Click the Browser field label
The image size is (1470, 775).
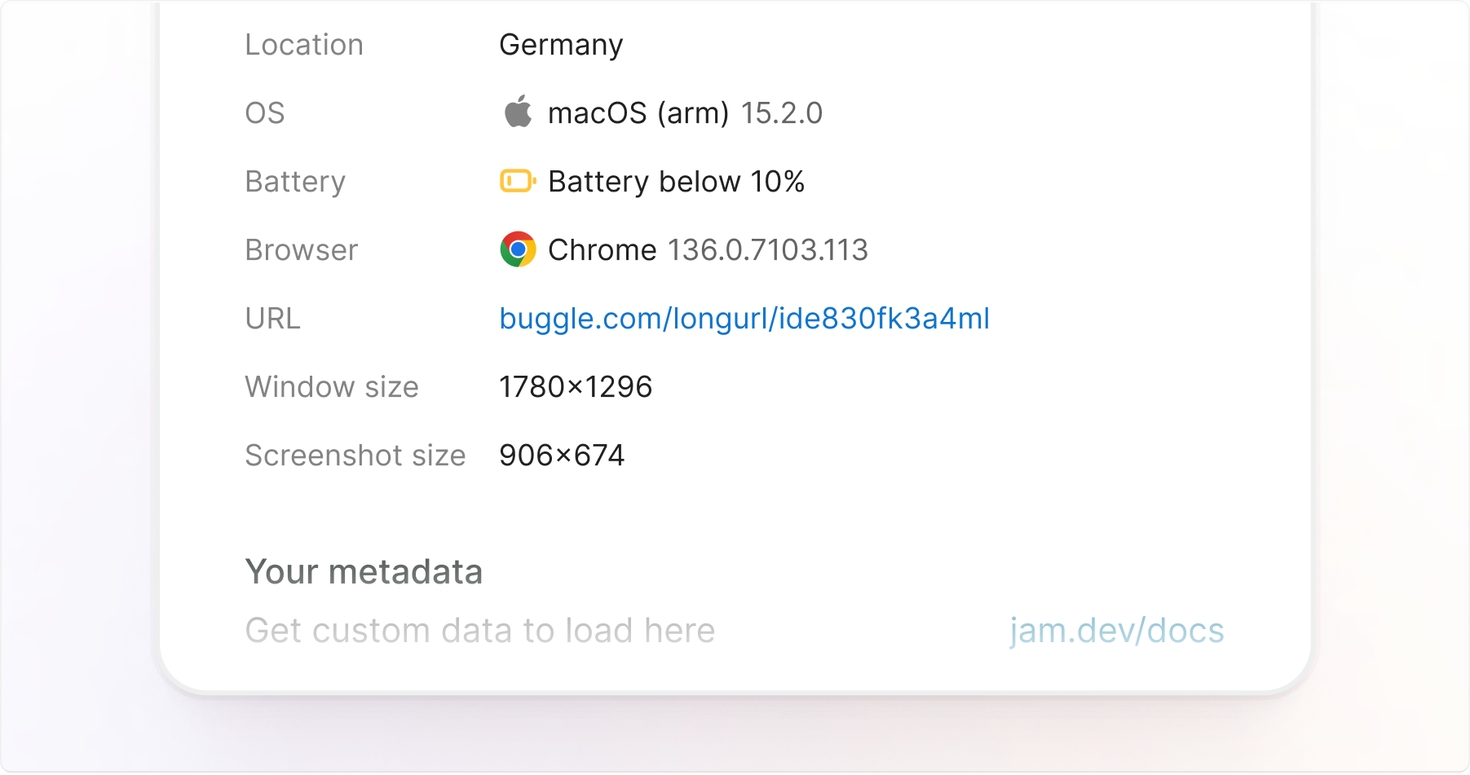[301, 250]
